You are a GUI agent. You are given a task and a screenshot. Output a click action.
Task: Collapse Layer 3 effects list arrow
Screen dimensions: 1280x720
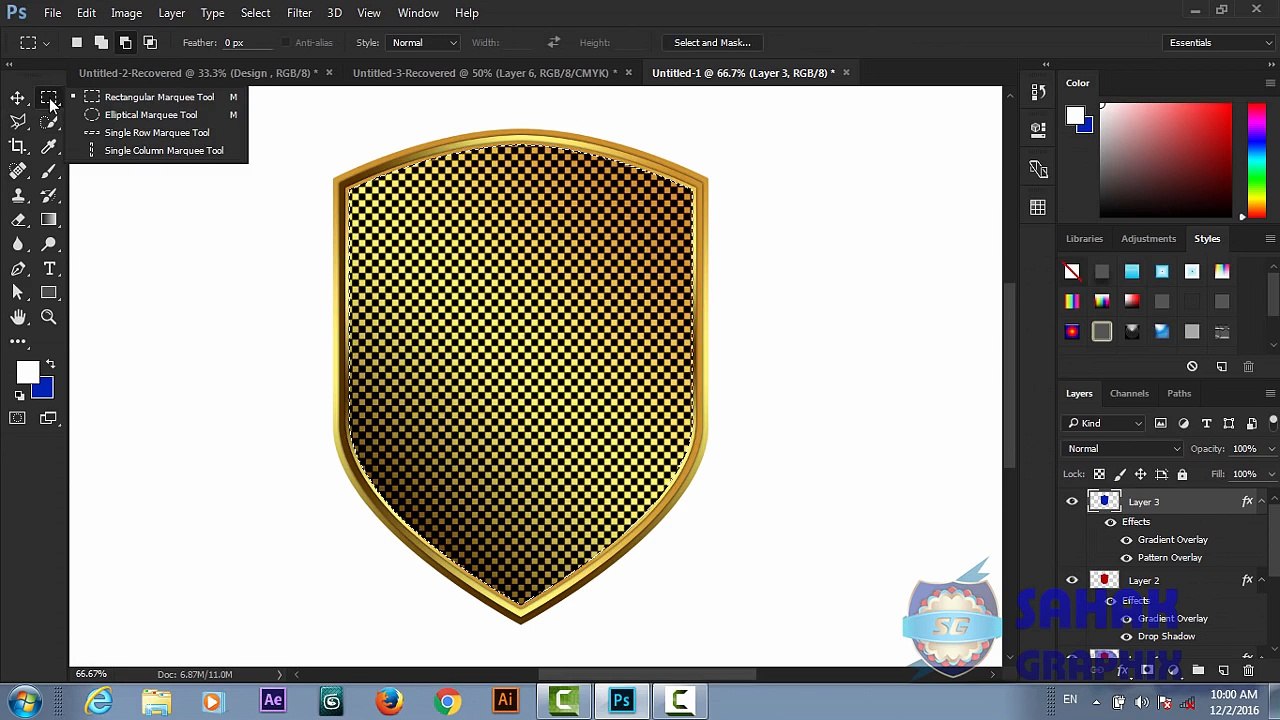pyautogui.click(x=1262, y=502)
